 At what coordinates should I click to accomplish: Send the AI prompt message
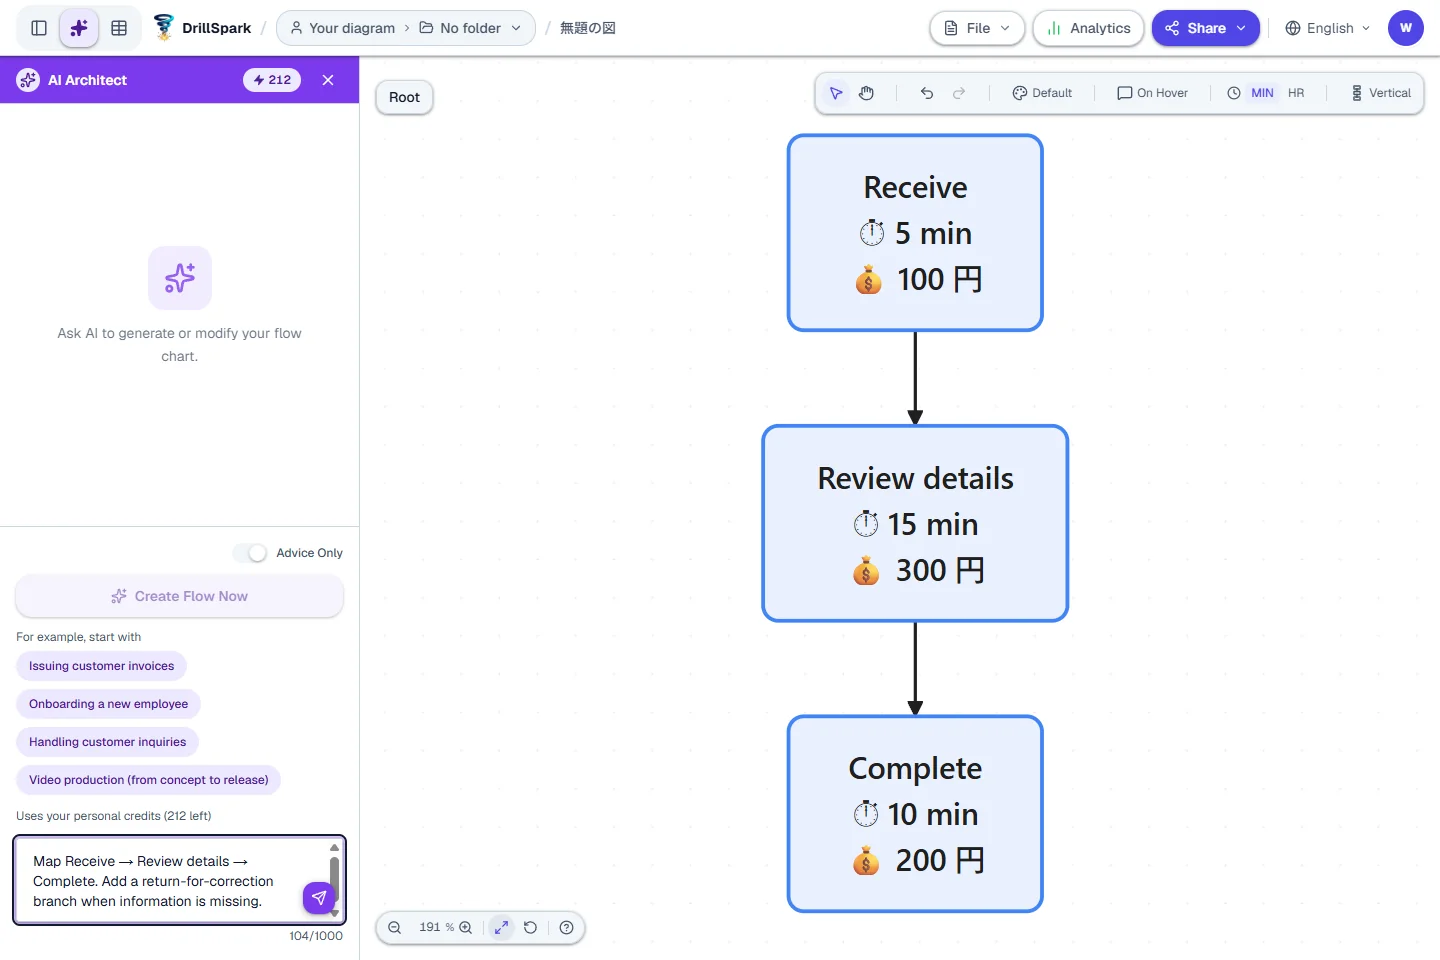(319, 898)
